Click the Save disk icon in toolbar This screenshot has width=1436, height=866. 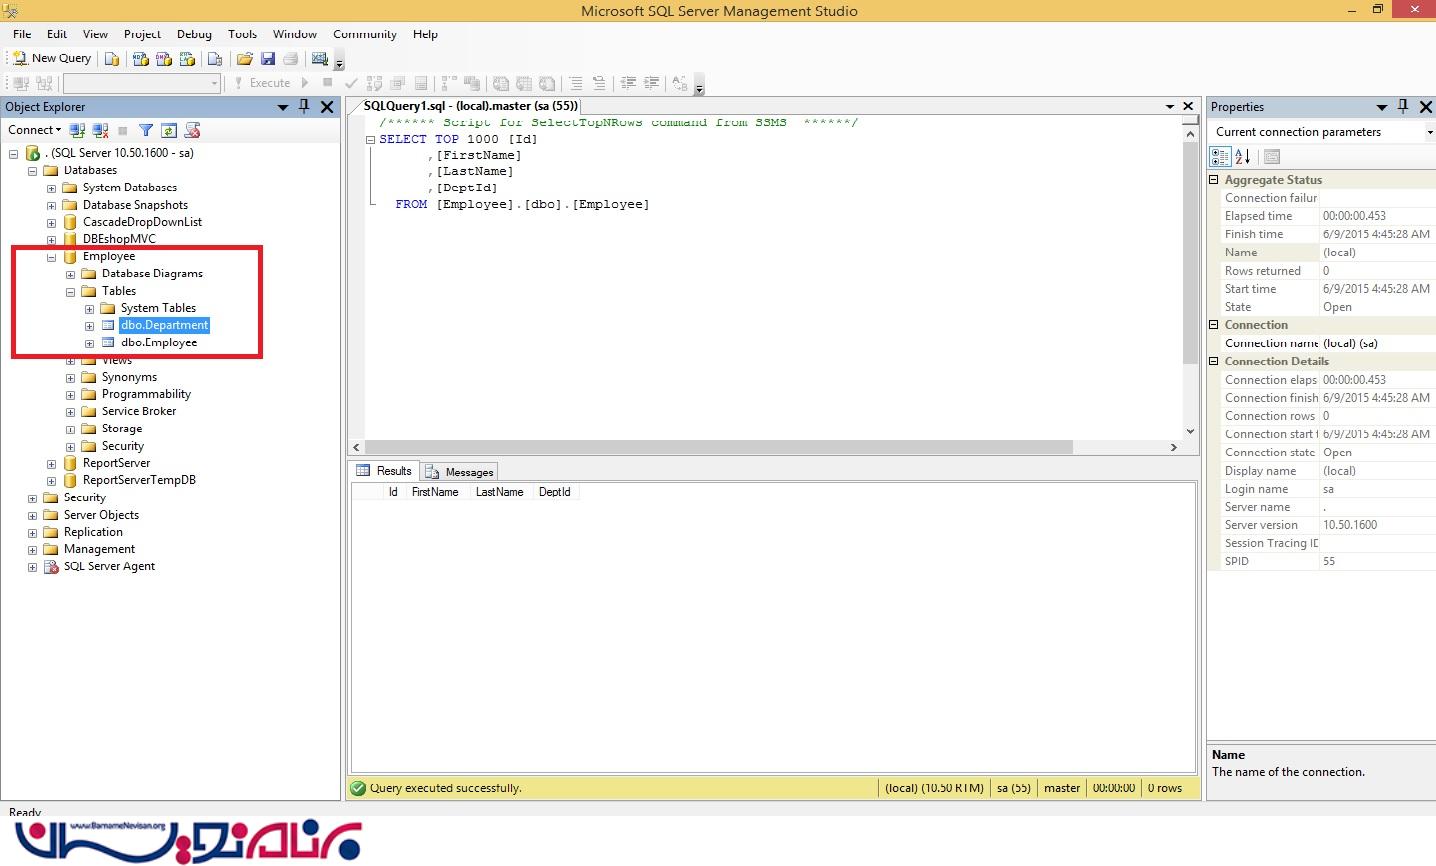pyautogui.click(x=268, y=59)
